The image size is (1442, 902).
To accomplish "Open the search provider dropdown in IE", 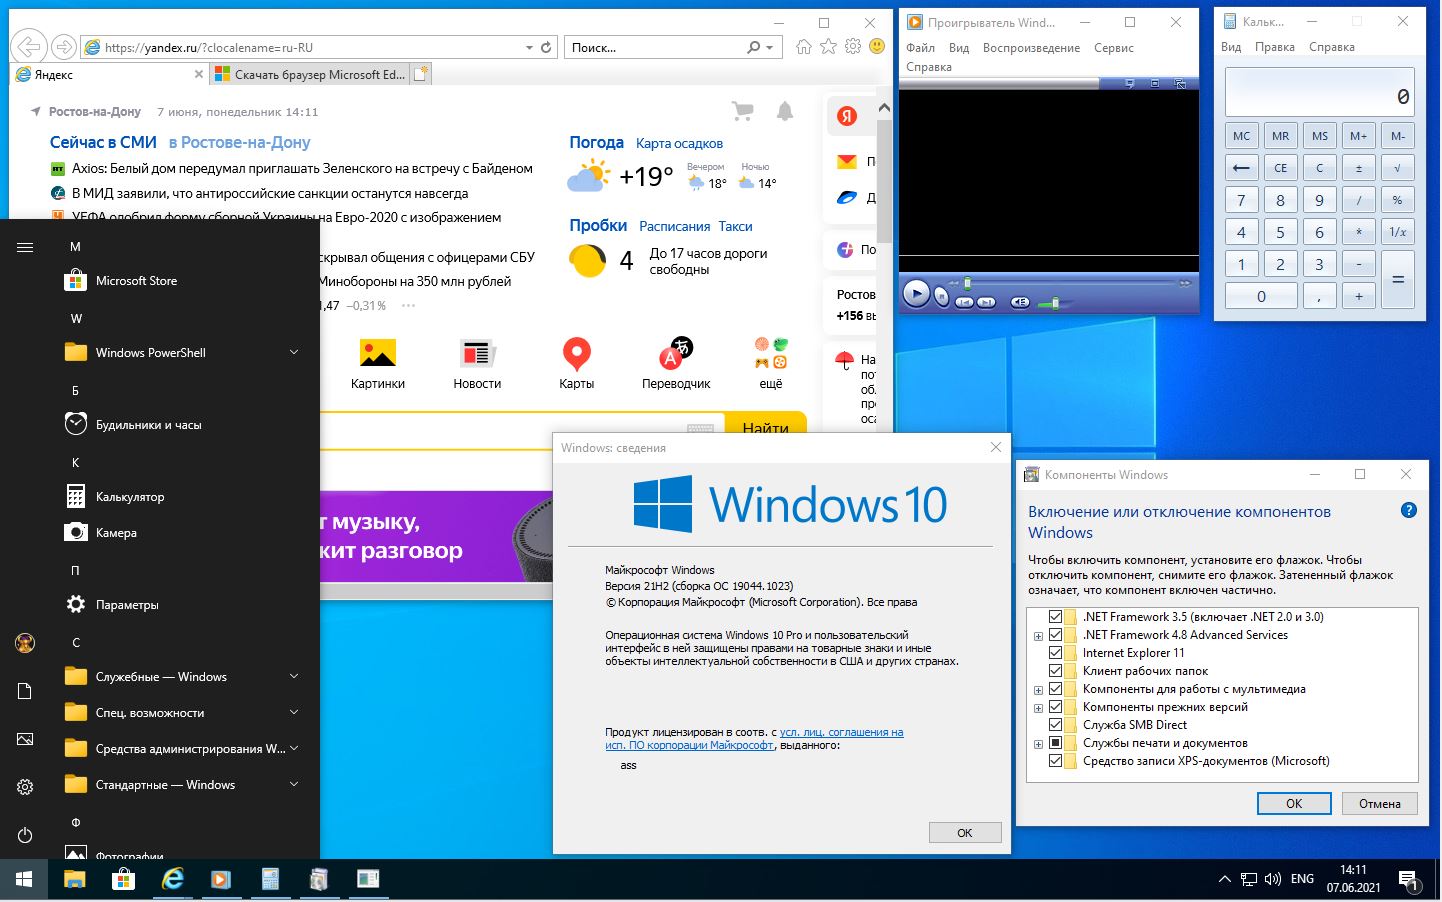I will coord(769,47).
